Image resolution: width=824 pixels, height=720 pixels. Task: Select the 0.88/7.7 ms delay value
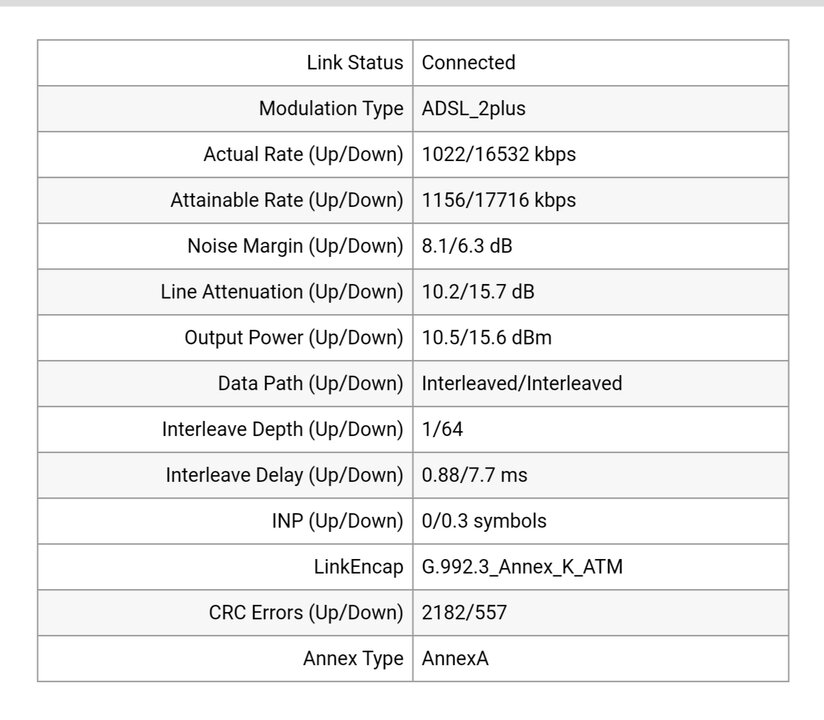coord(475,475)
